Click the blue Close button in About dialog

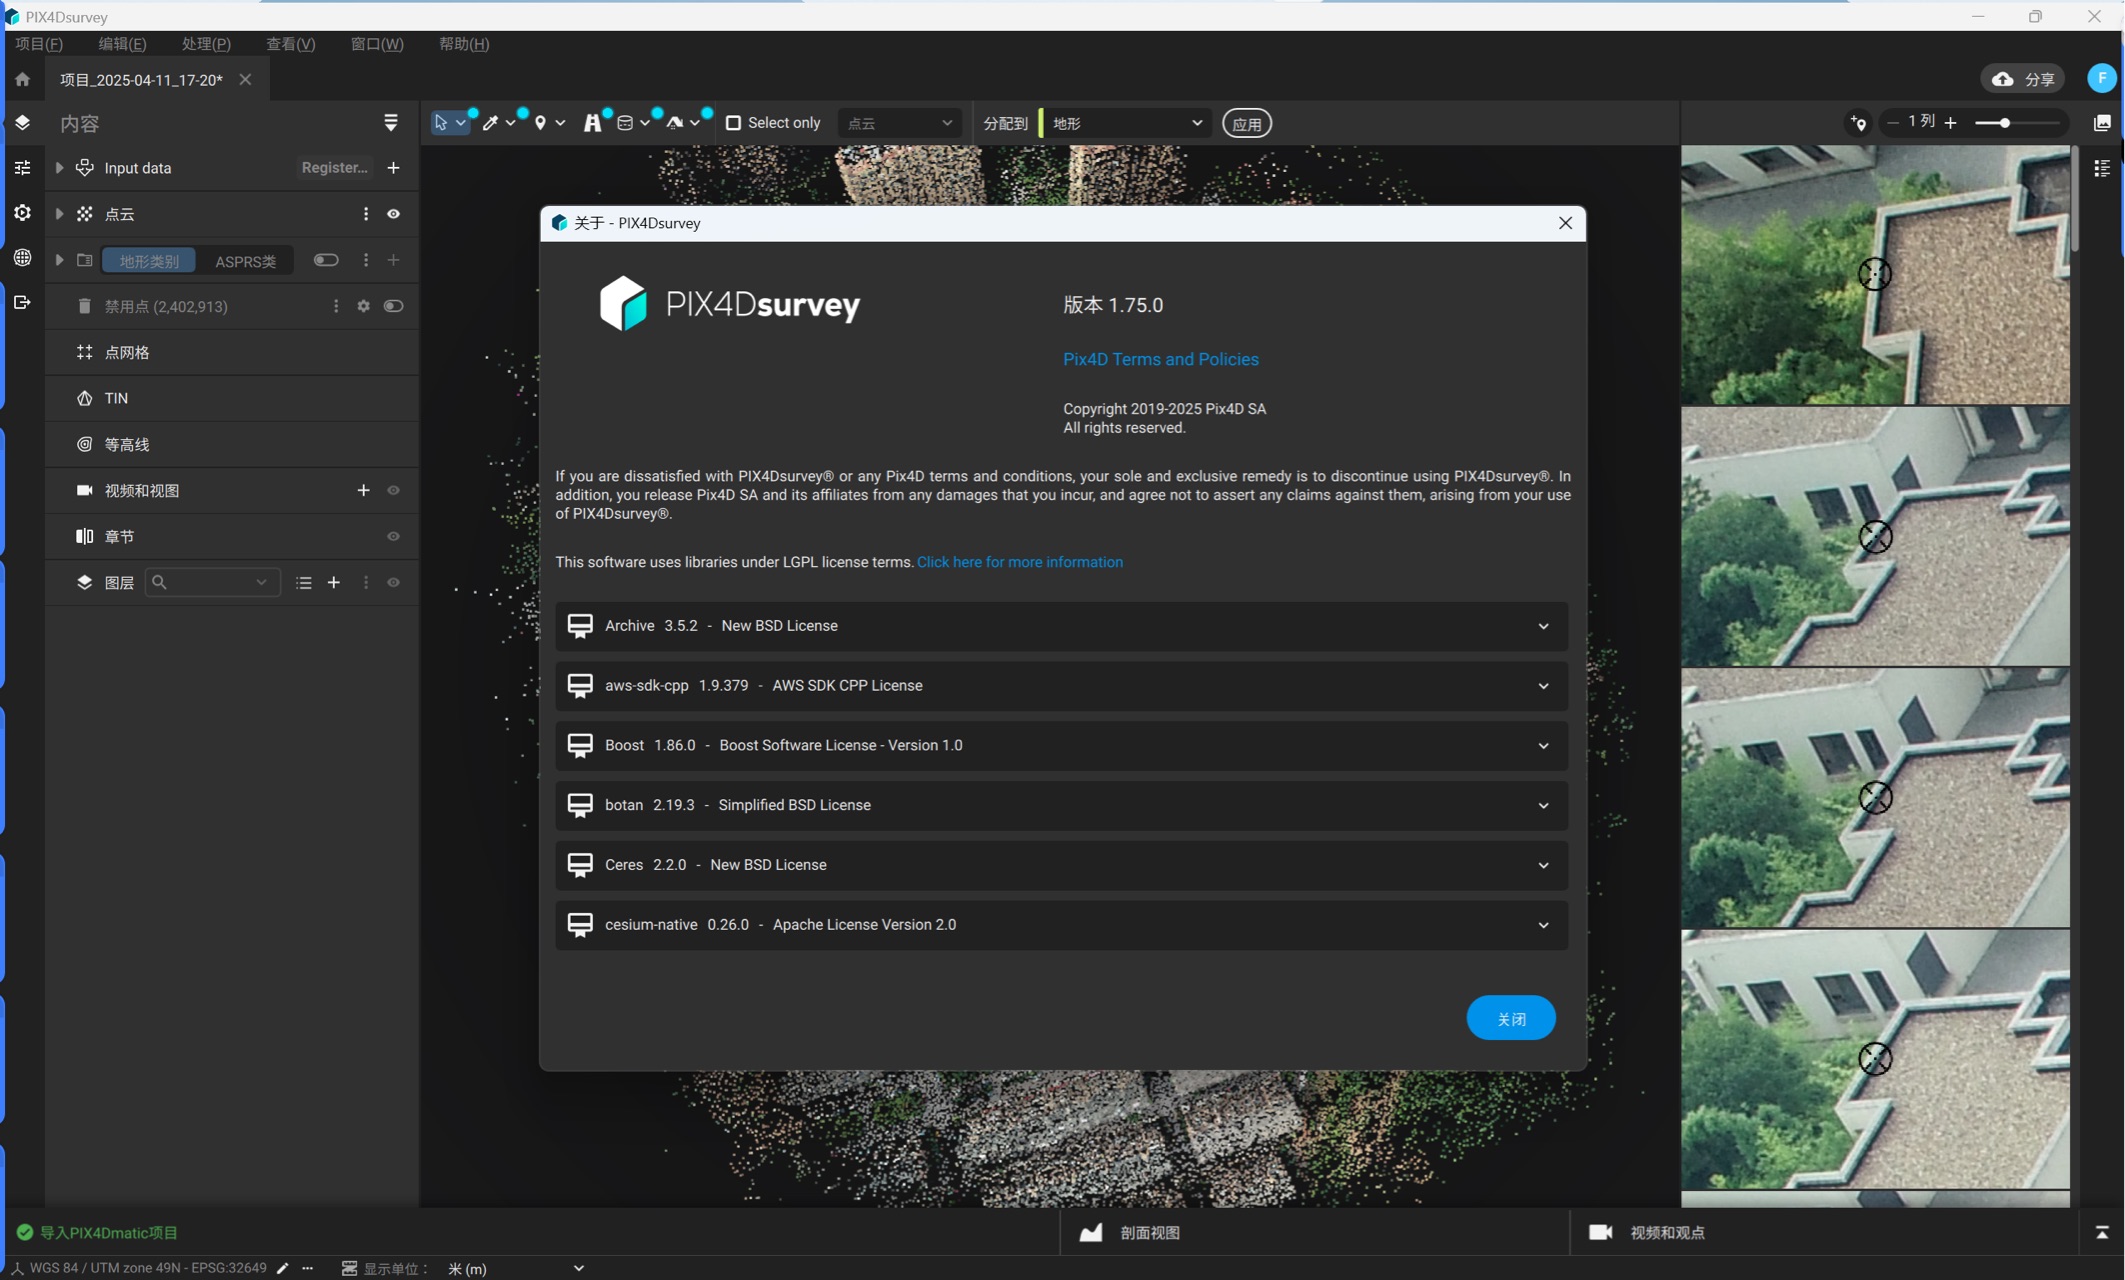coord(1510,1018)
